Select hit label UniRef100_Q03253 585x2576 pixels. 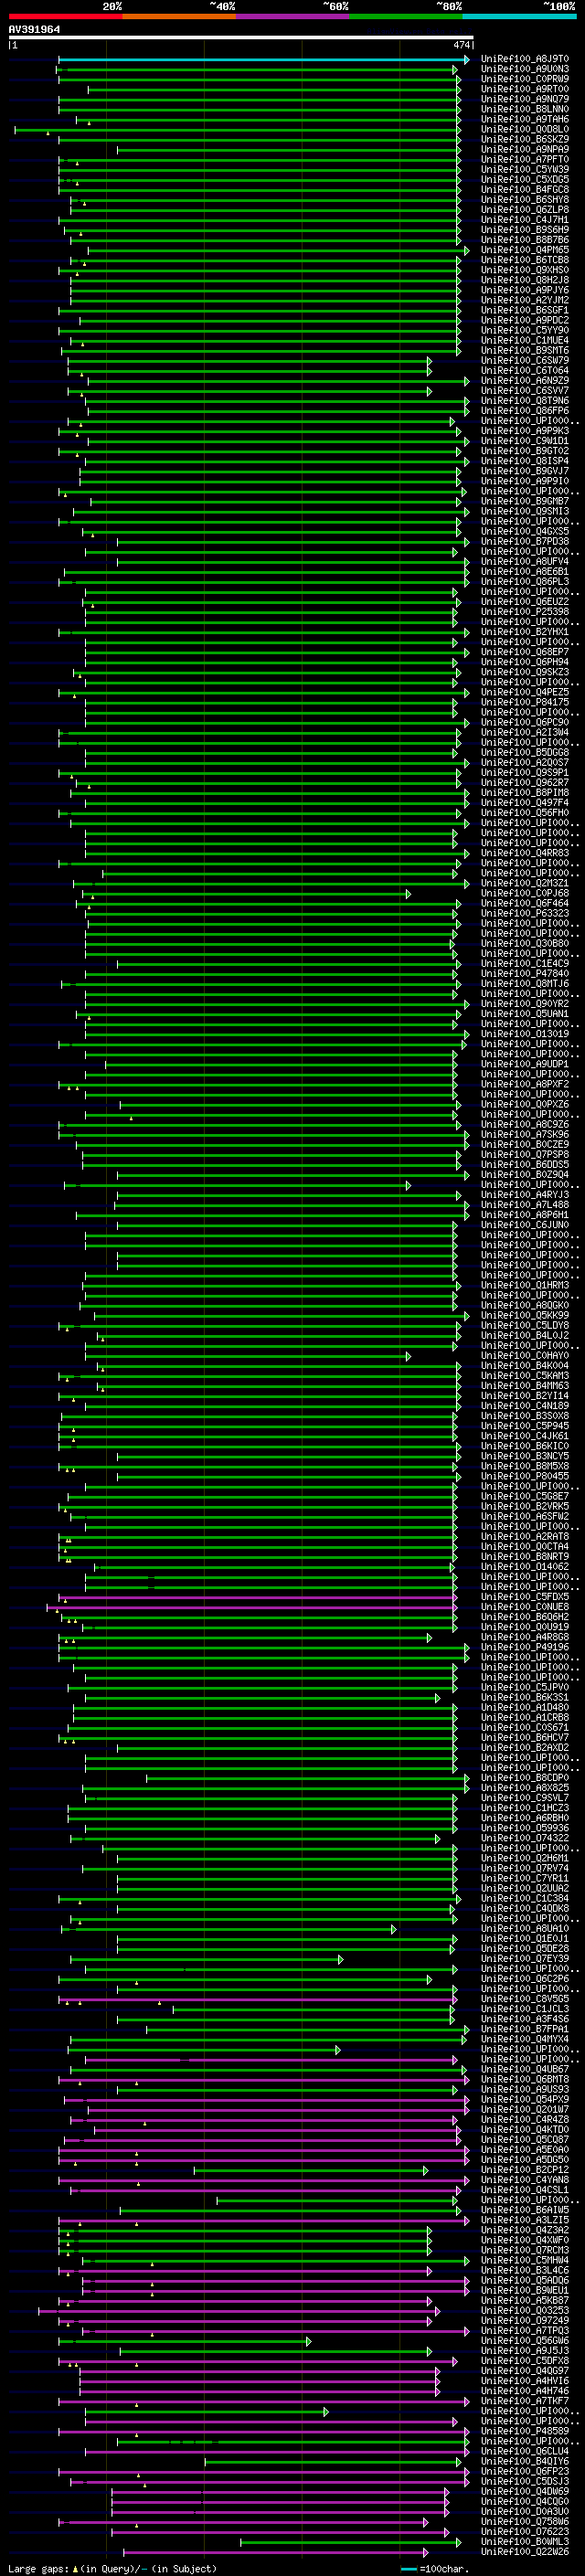pos(525,2310)
